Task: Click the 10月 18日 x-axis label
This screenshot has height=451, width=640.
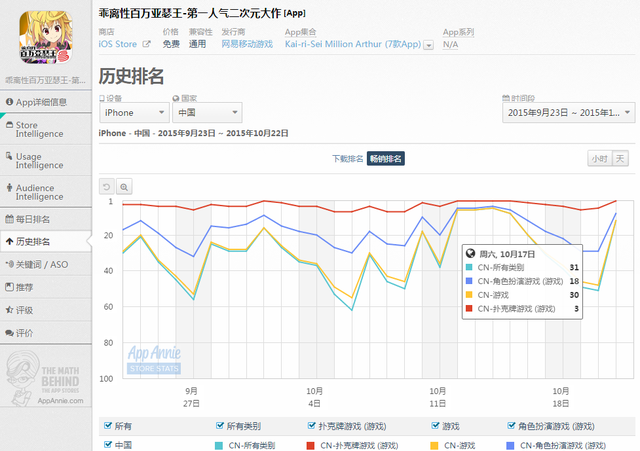Action: coord(561,397)
